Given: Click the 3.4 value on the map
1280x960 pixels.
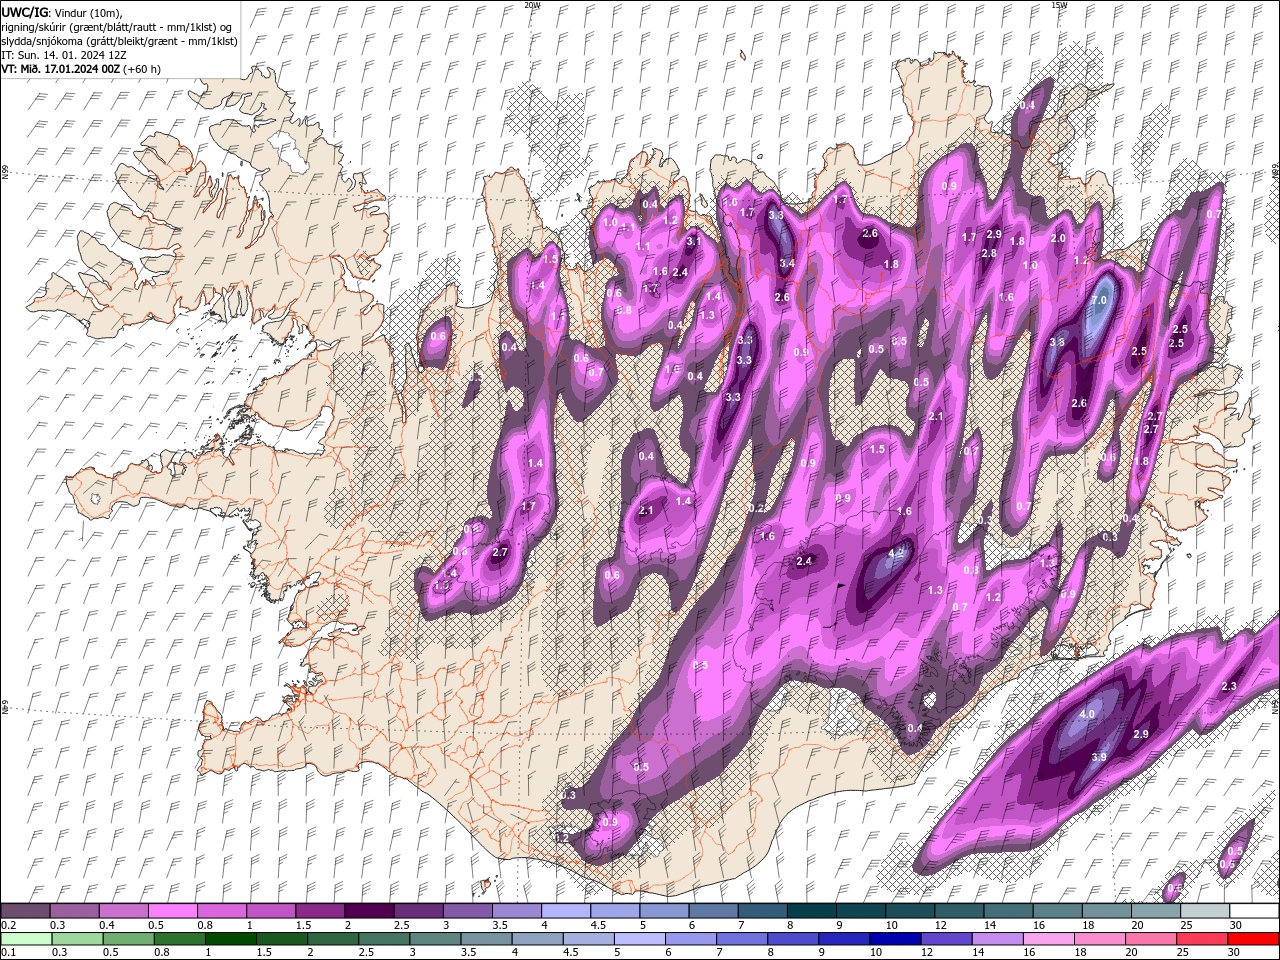Looking at the screenshot, I should pyautogui.click(x=787, y=264).
